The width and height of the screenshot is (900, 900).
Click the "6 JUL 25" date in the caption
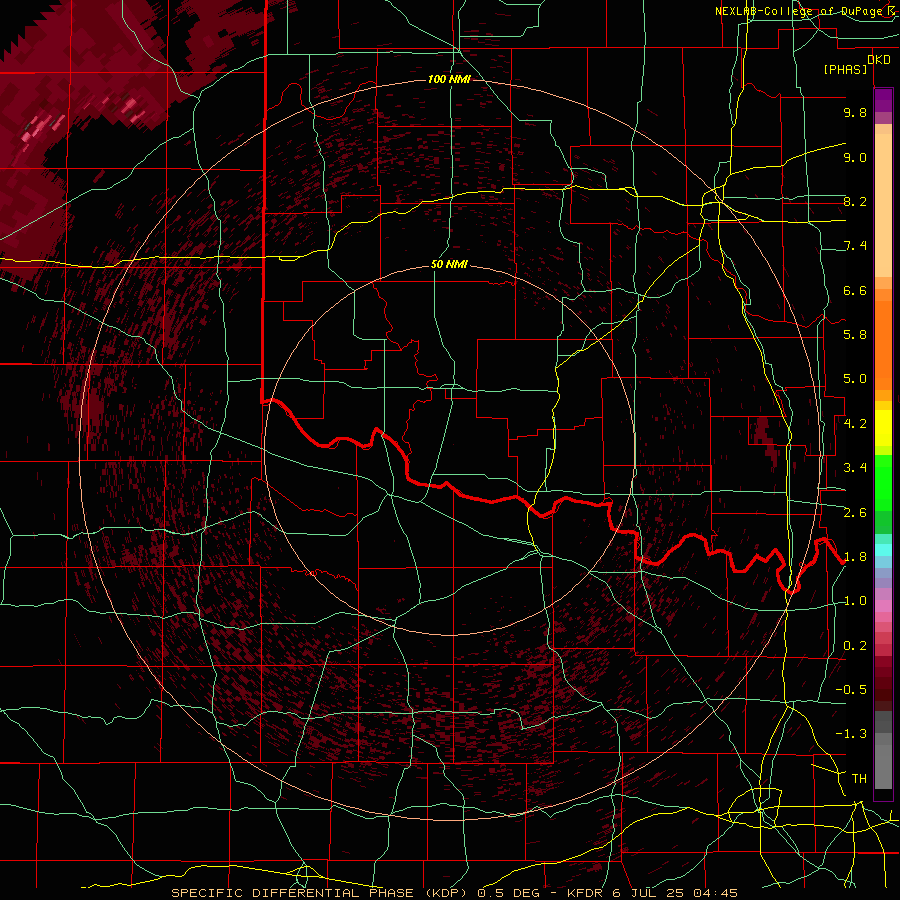tap(650, 893)
